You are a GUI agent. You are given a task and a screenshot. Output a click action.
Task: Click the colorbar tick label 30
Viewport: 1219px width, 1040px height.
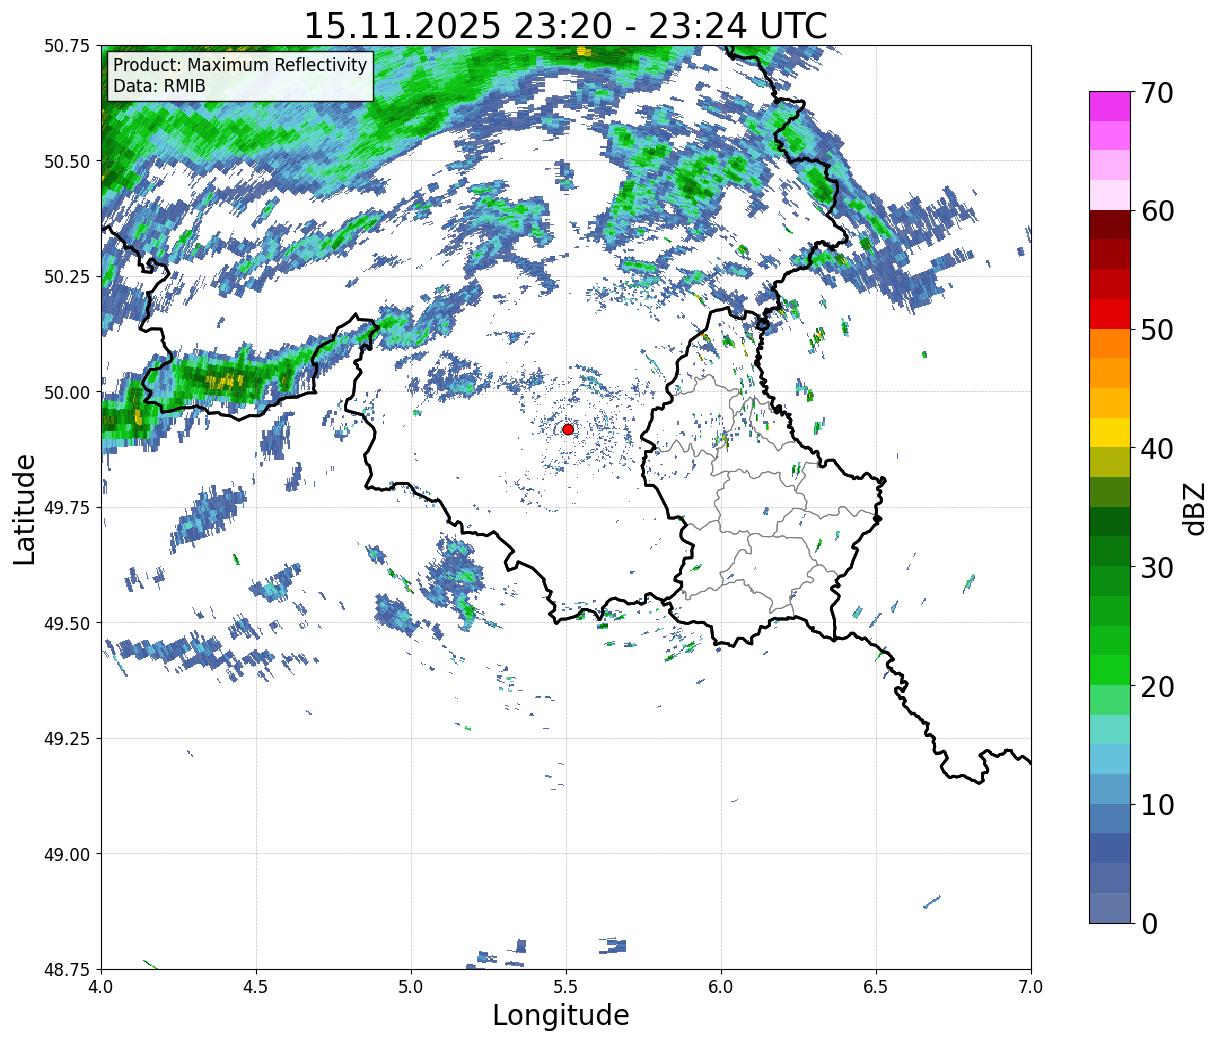[x=1156, y=567]
